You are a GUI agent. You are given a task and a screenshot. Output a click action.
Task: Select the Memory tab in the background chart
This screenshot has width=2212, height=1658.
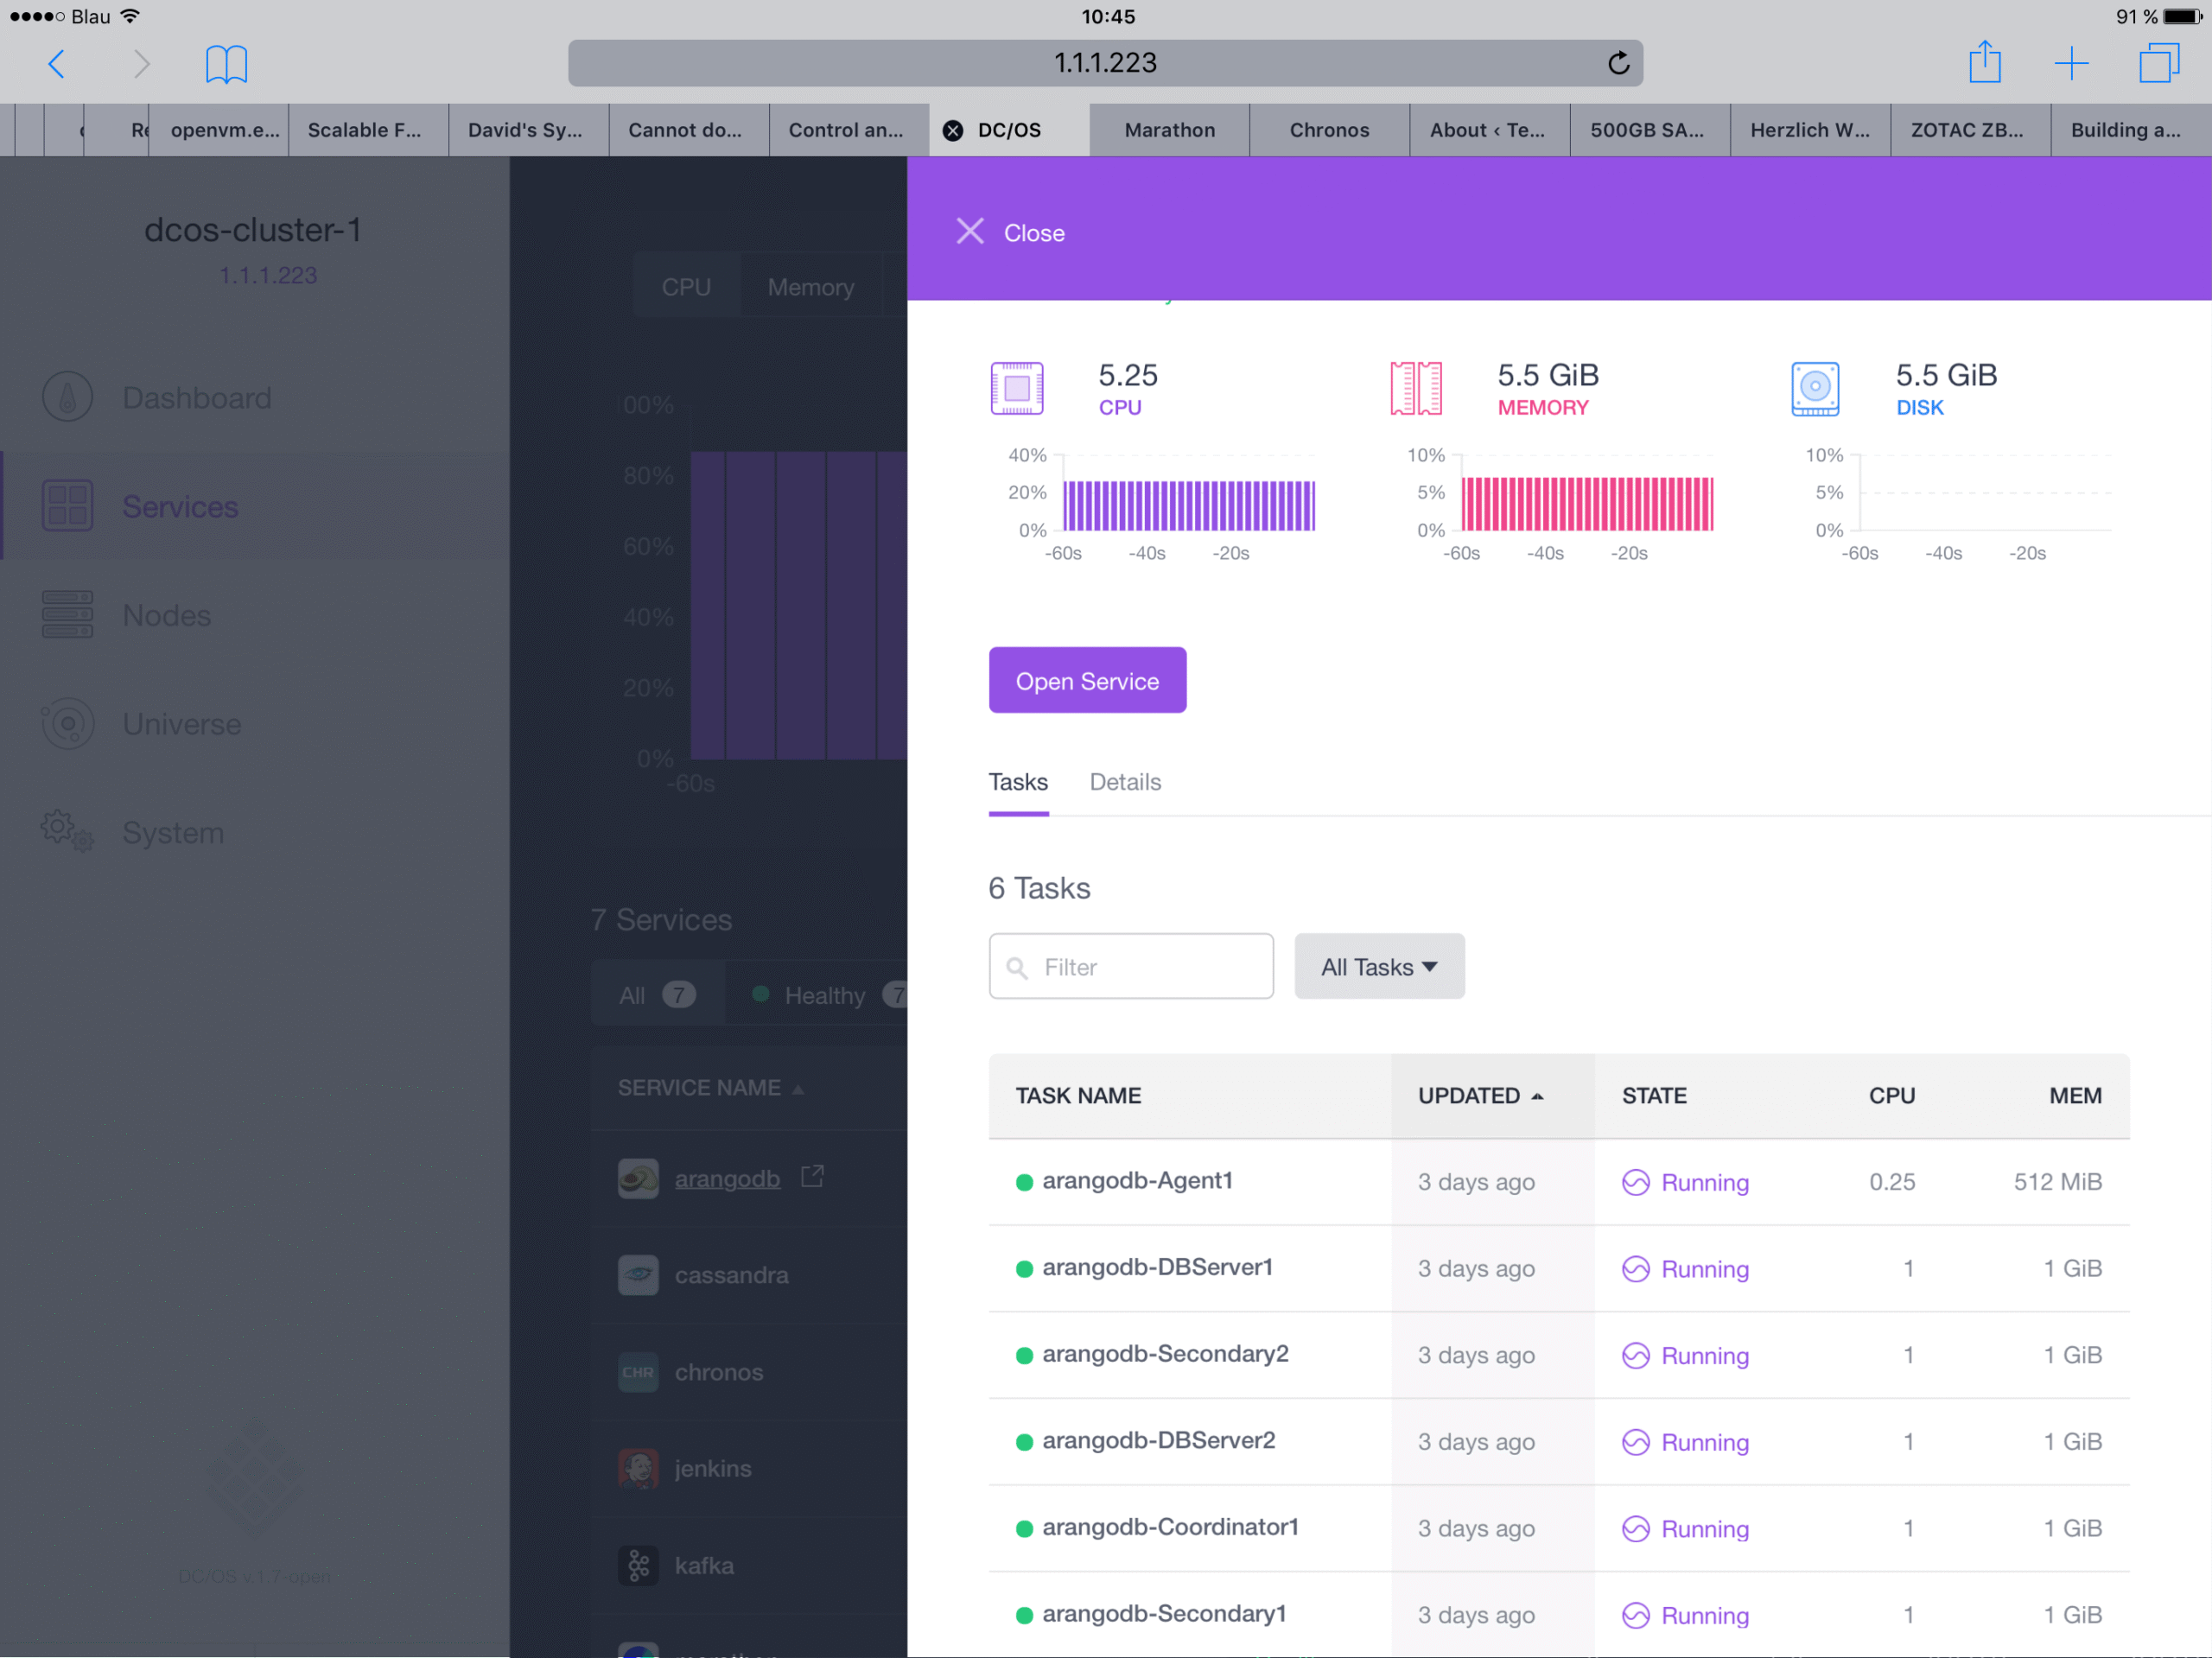coord(811,287)
